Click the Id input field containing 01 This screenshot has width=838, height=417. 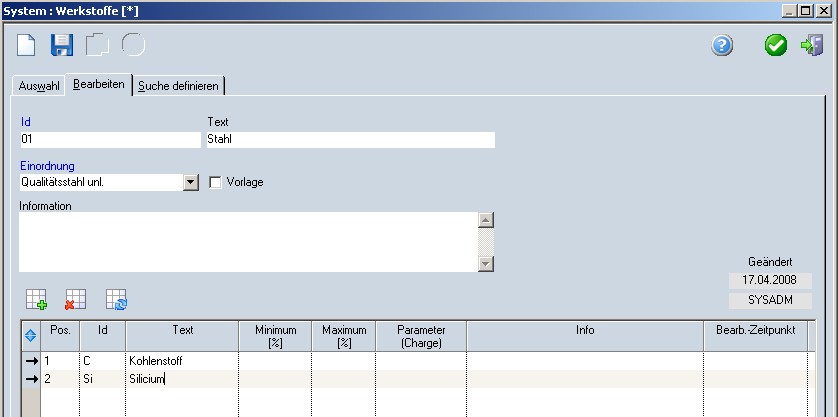point(109,140)
